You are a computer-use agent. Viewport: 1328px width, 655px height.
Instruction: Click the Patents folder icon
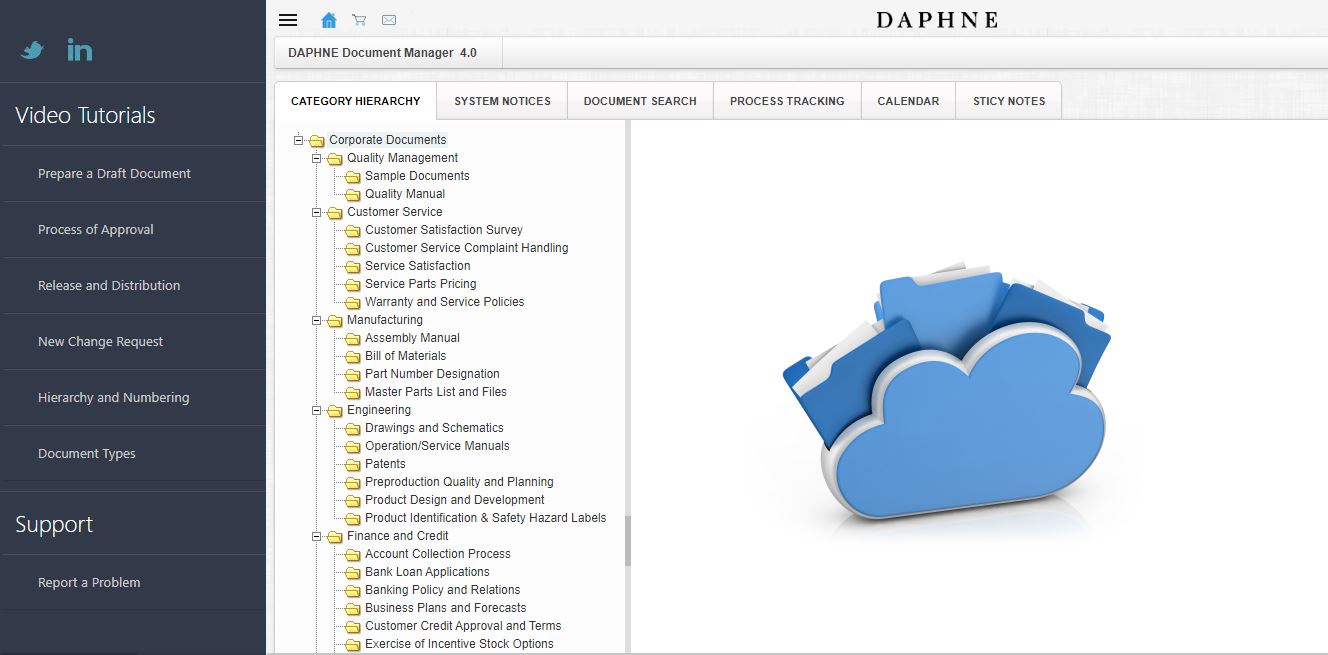click(353, 465)
